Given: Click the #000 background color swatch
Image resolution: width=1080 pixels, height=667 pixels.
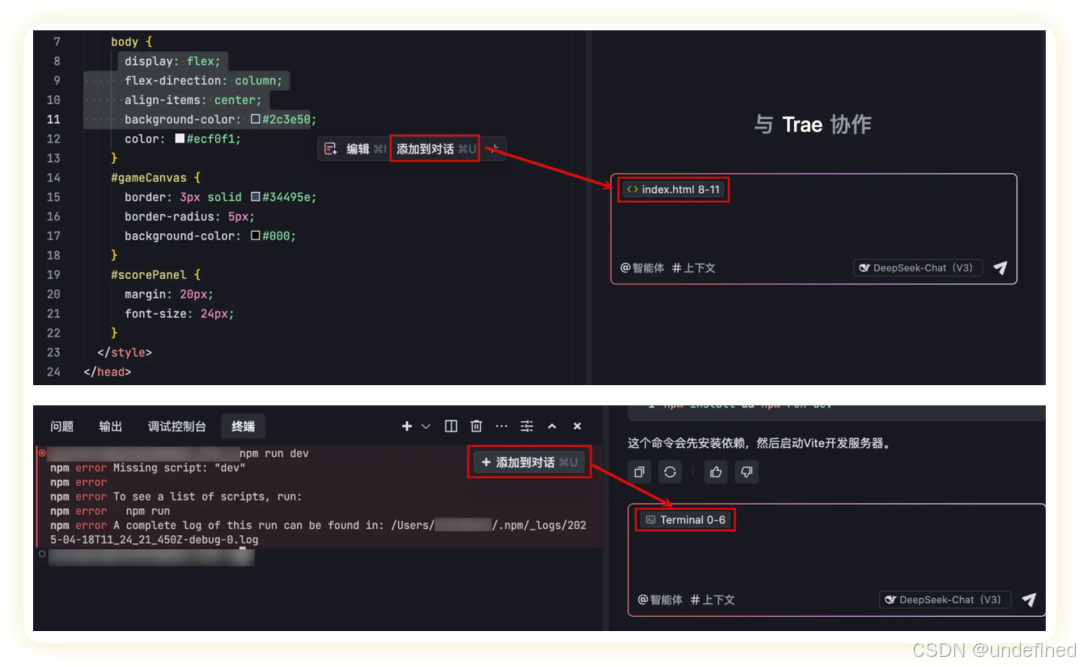Looking at the screenshot, I should (256, 236).
